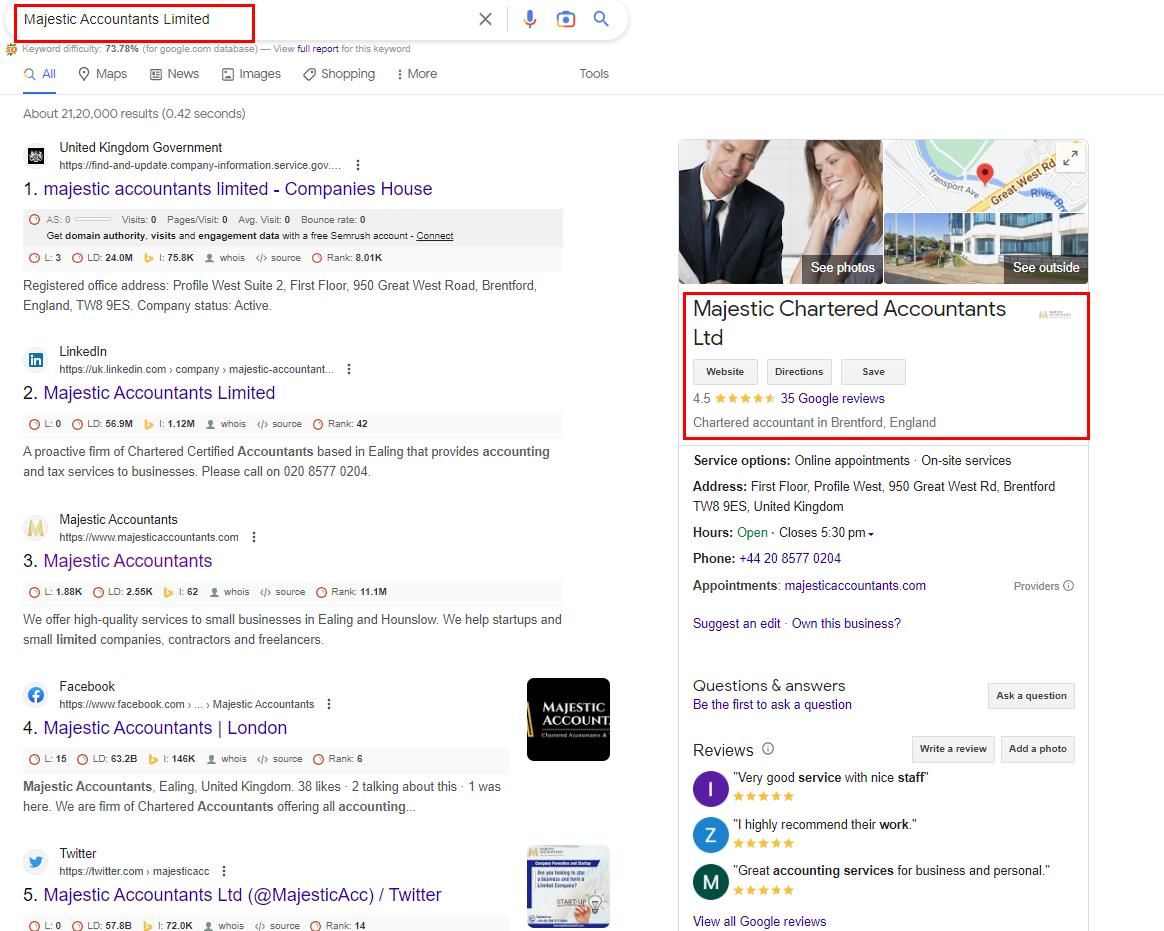Open the Majestic Accountants Ltd Twitter result
This screenshot has width=1164, height=931.
[x=242, y=895]
